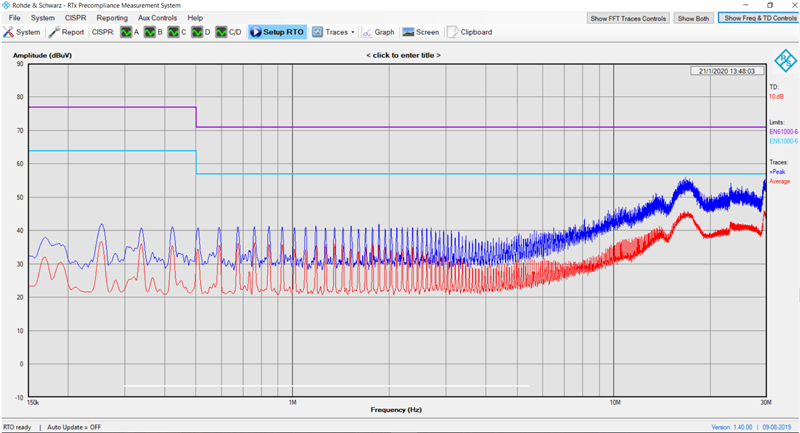Copy via the Clipboard toolbar button
800x433 pixels.
470,32
